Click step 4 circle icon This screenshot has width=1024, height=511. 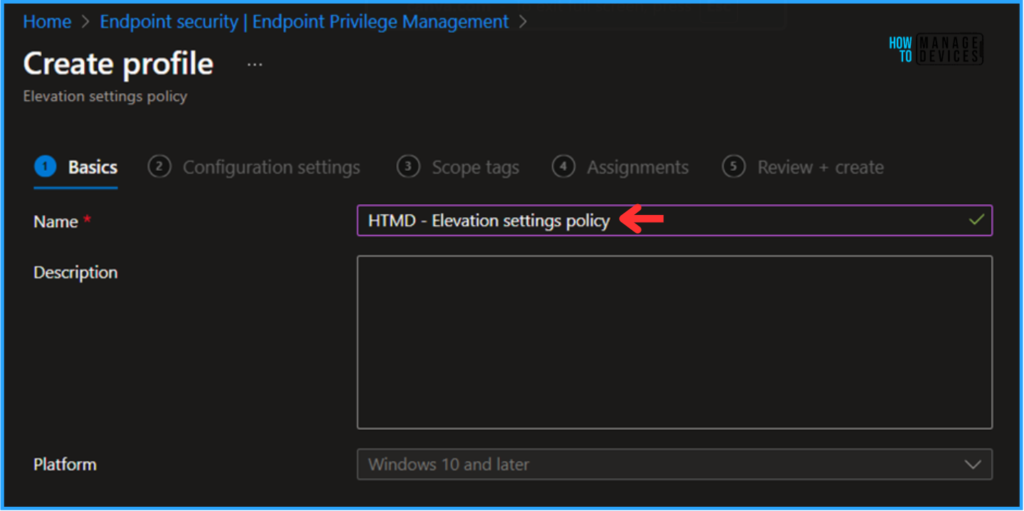coord(563,167)
